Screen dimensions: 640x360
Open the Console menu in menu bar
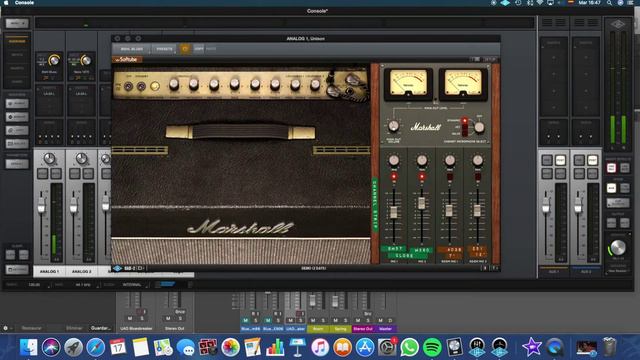click(x=24, y=3)
